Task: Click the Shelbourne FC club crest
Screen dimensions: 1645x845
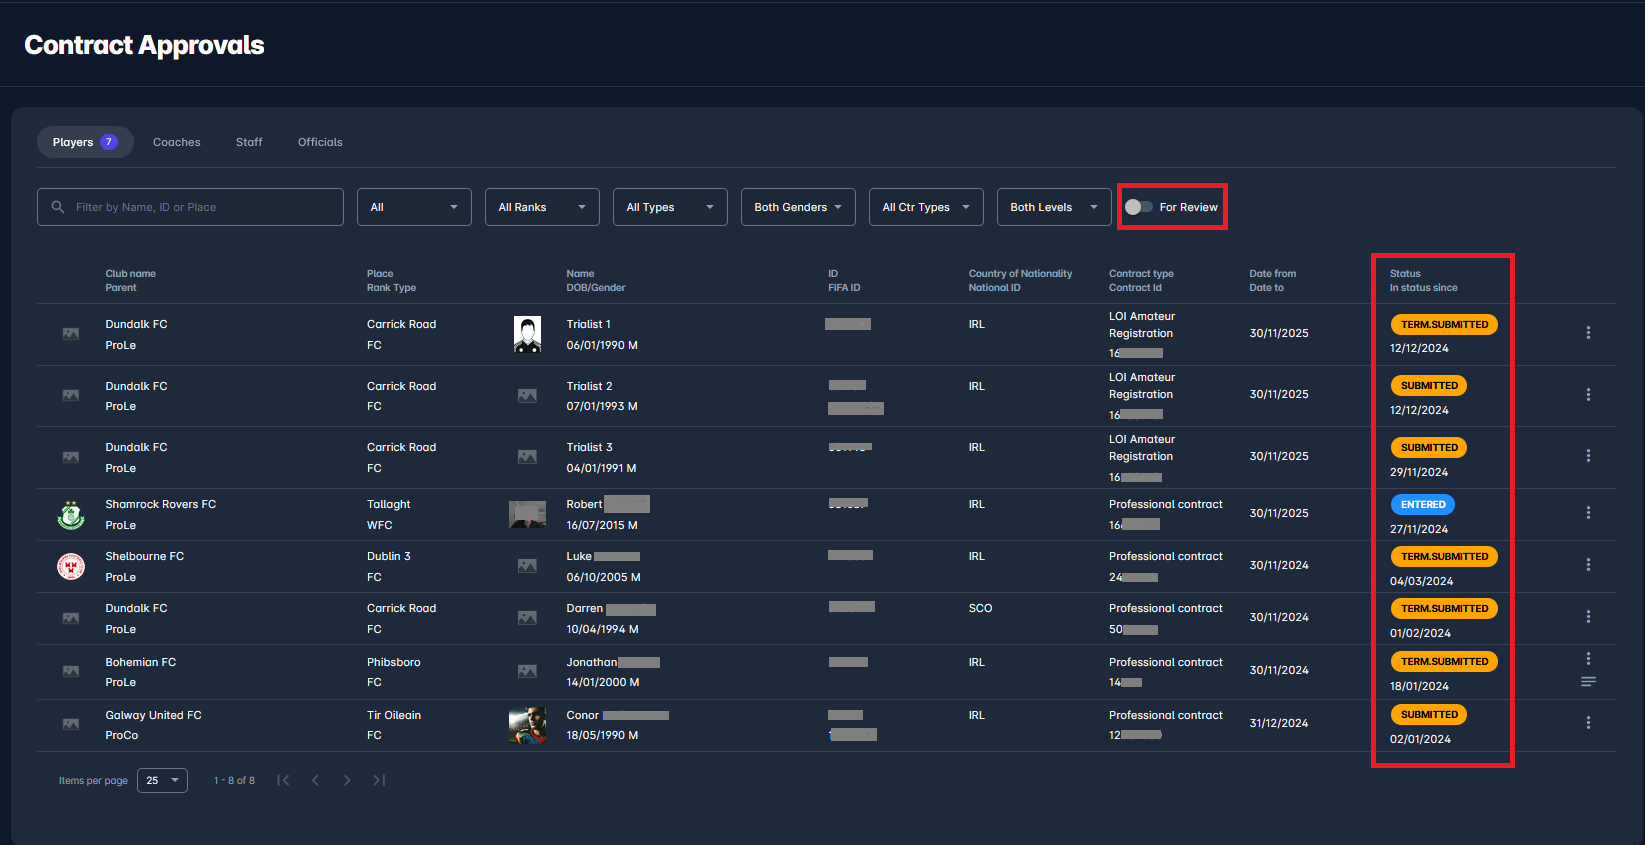Action: (x=71, y=566)
